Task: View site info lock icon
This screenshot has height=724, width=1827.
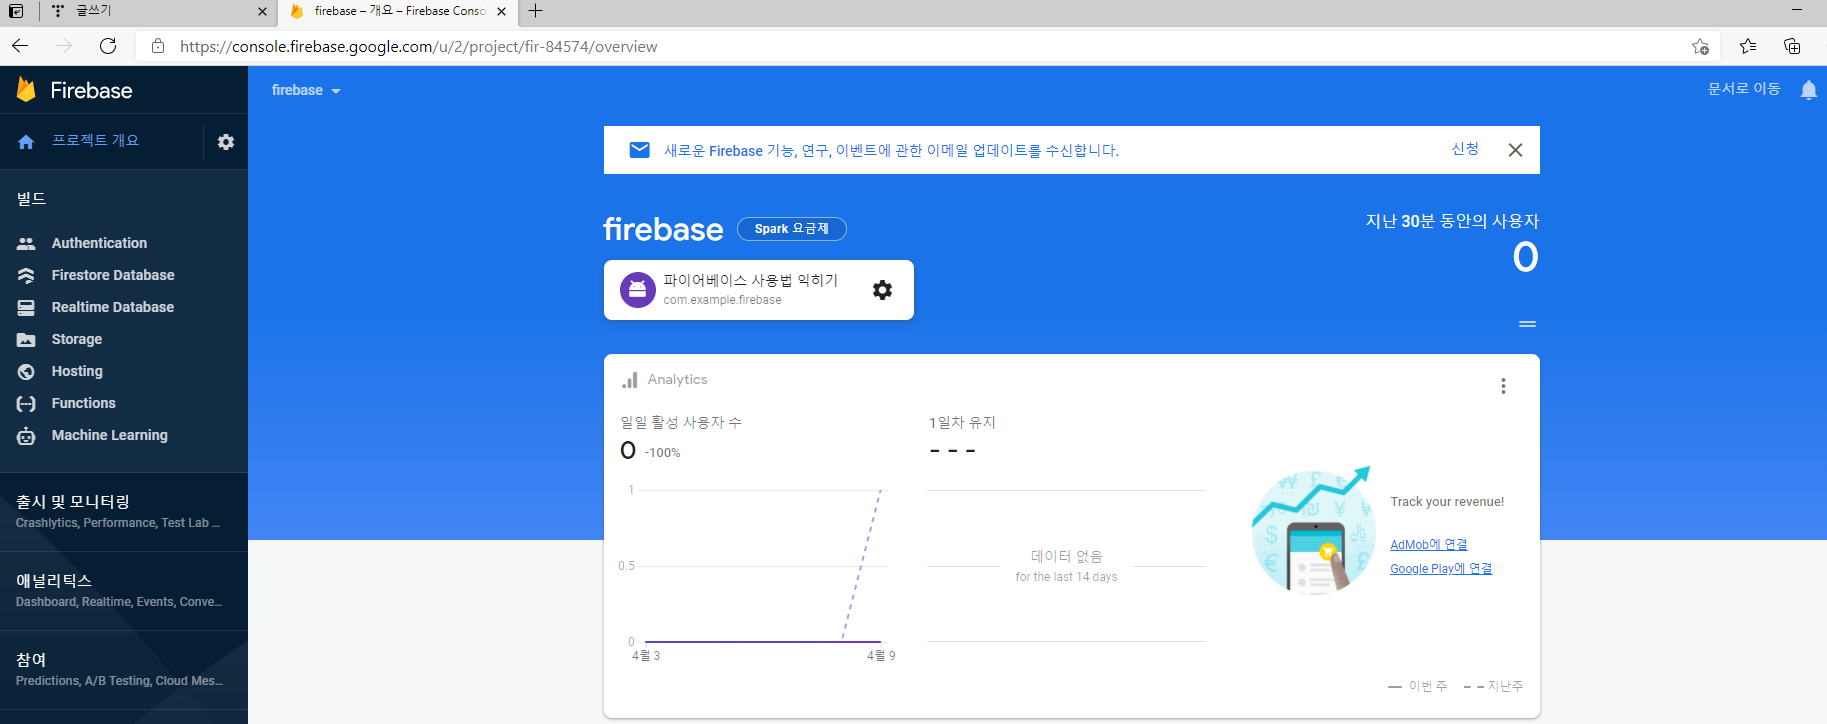Action: tap(157, 46)
